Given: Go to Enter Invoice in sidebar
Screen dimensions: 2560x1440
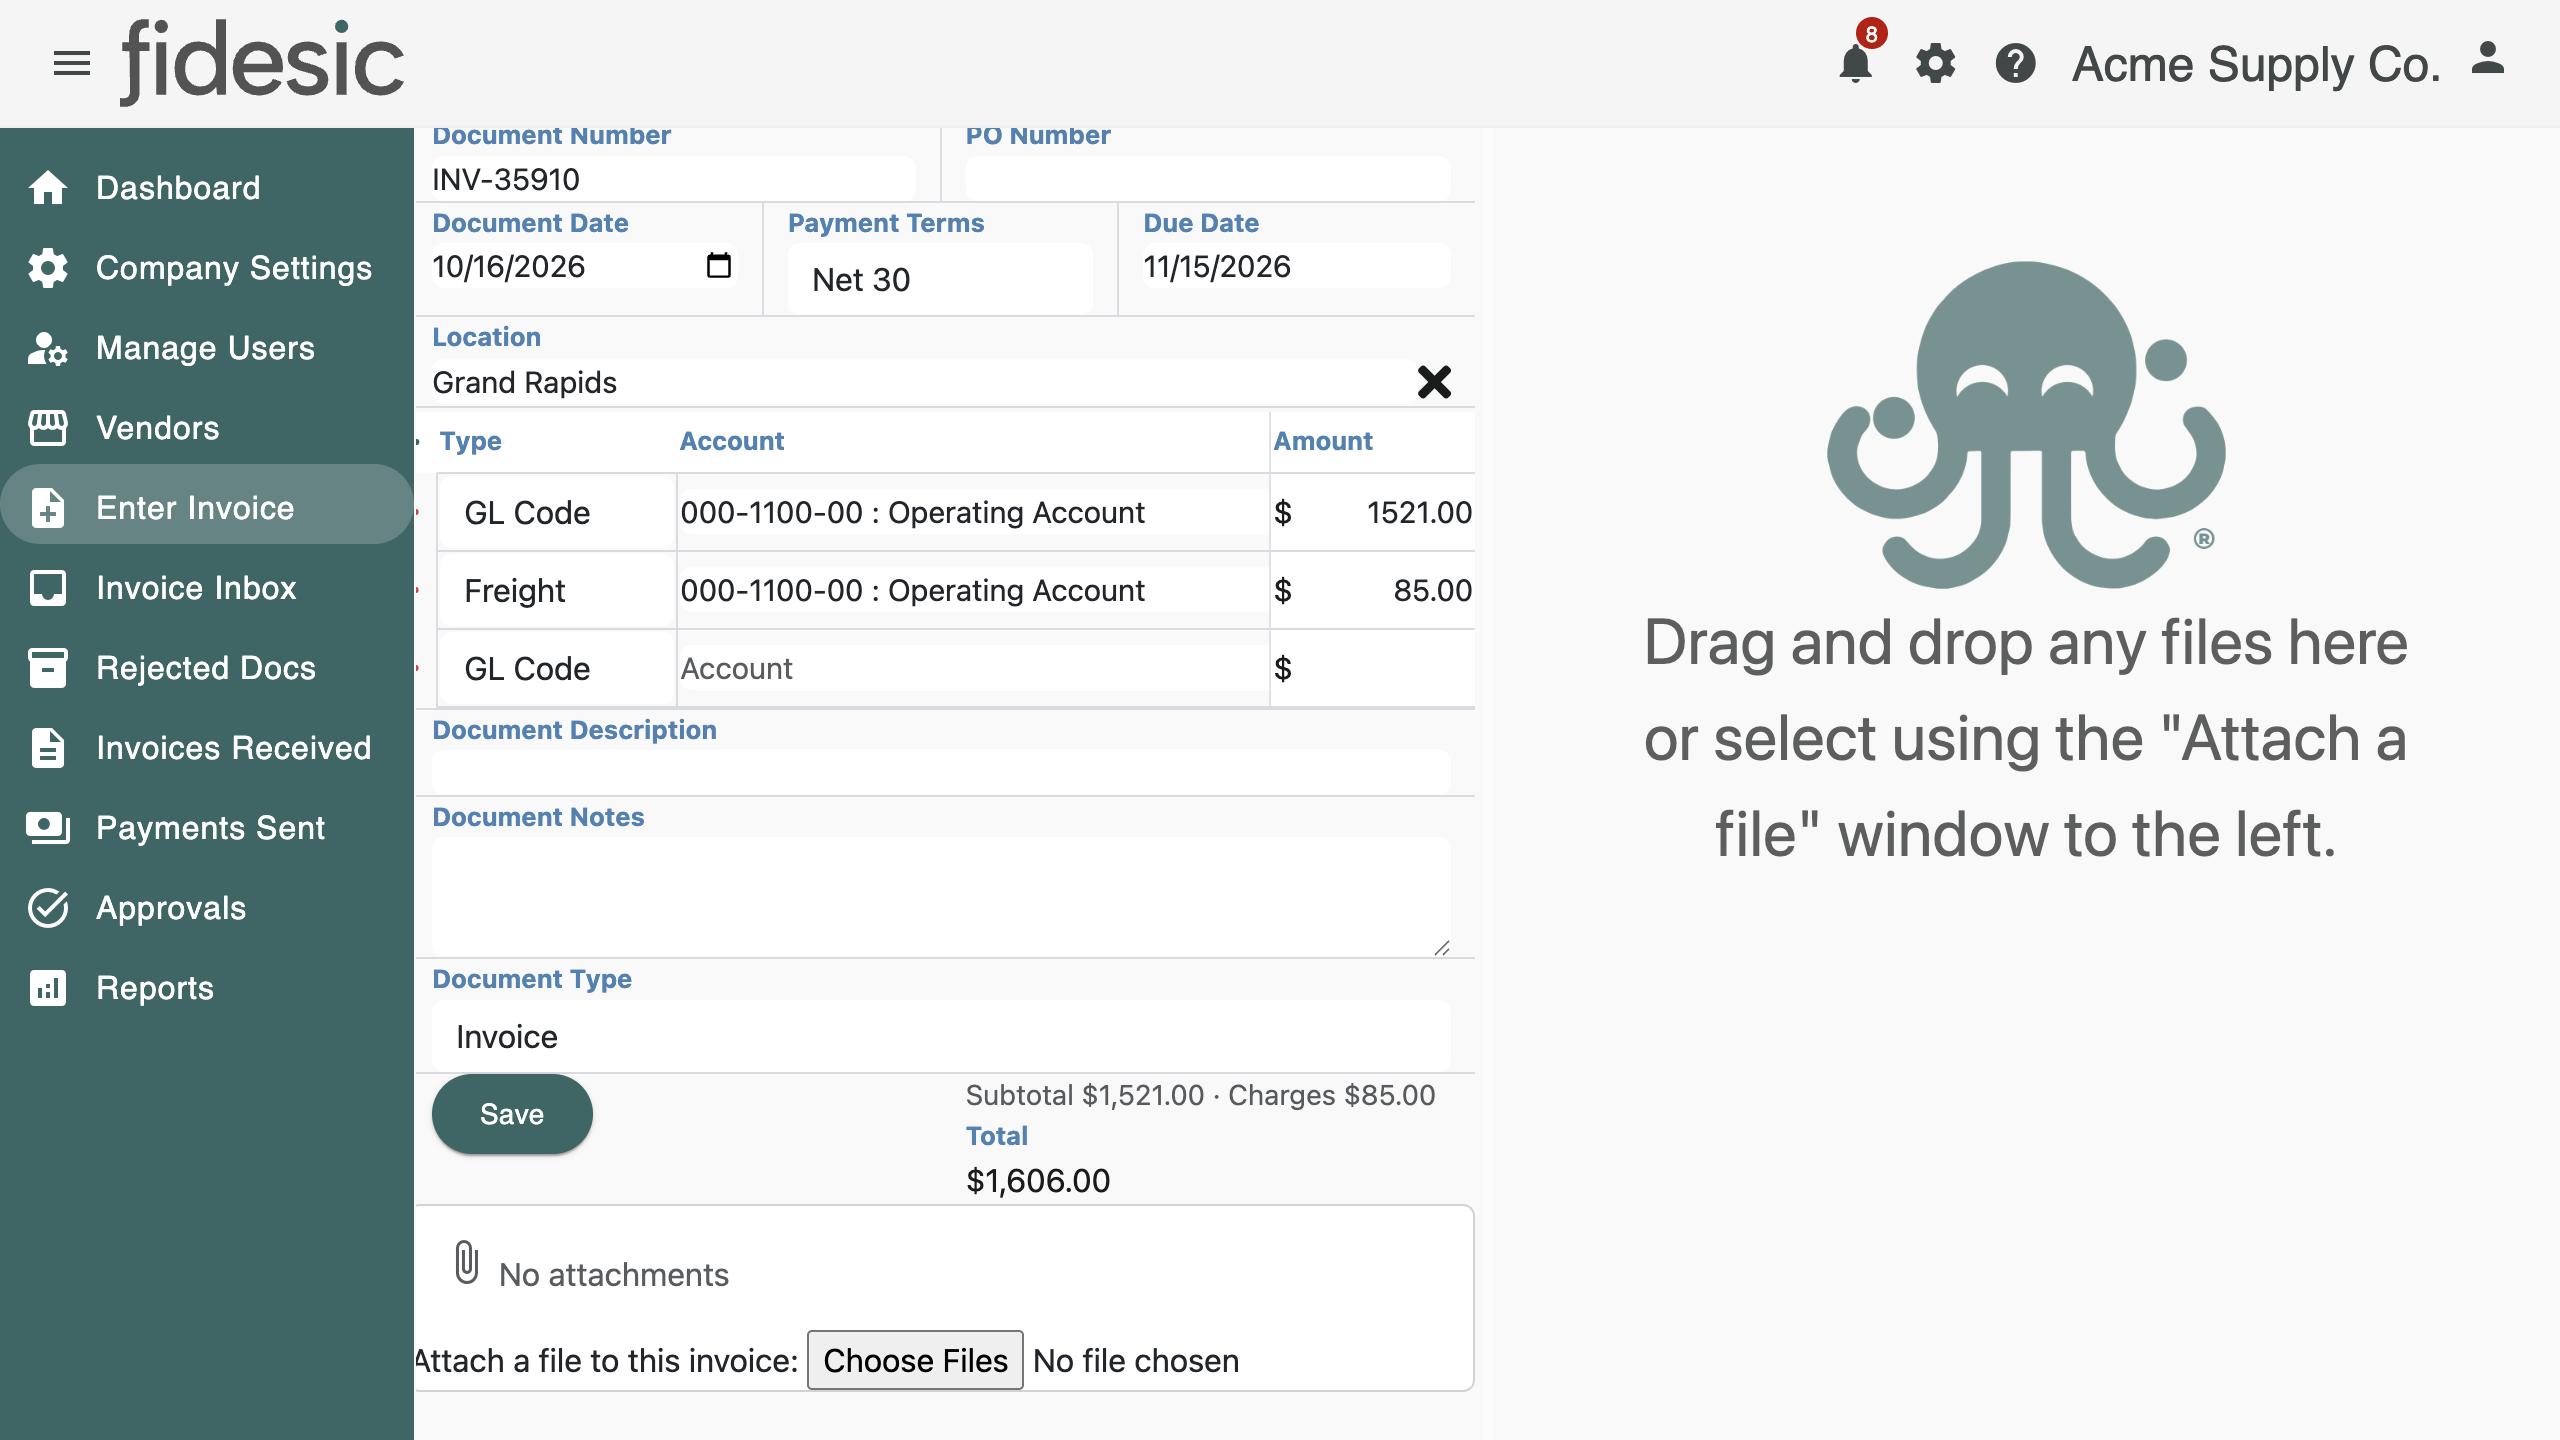Looking at the screenshot, I should click(207, 508).
